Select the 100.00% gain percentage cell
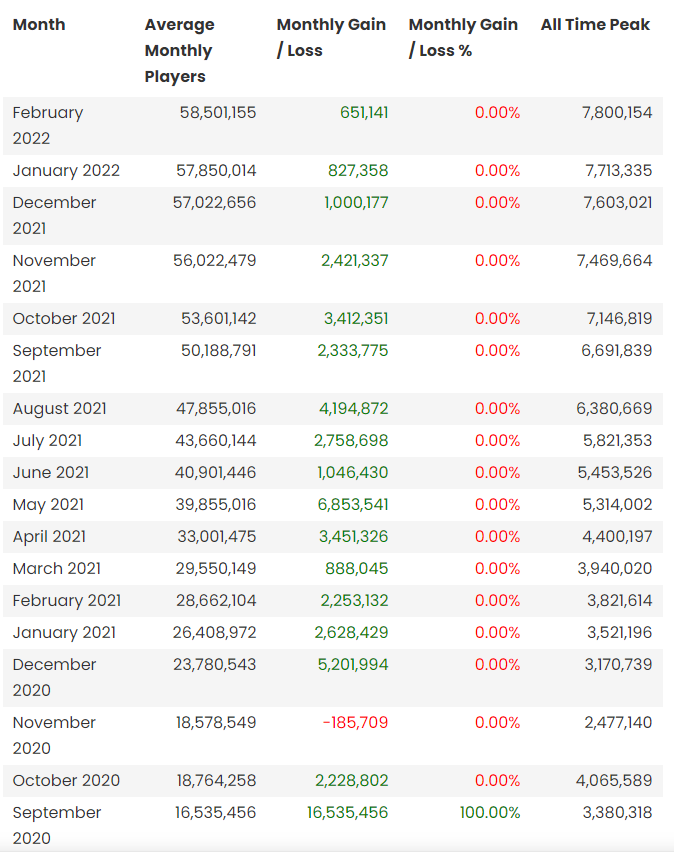 click(490, 813)
